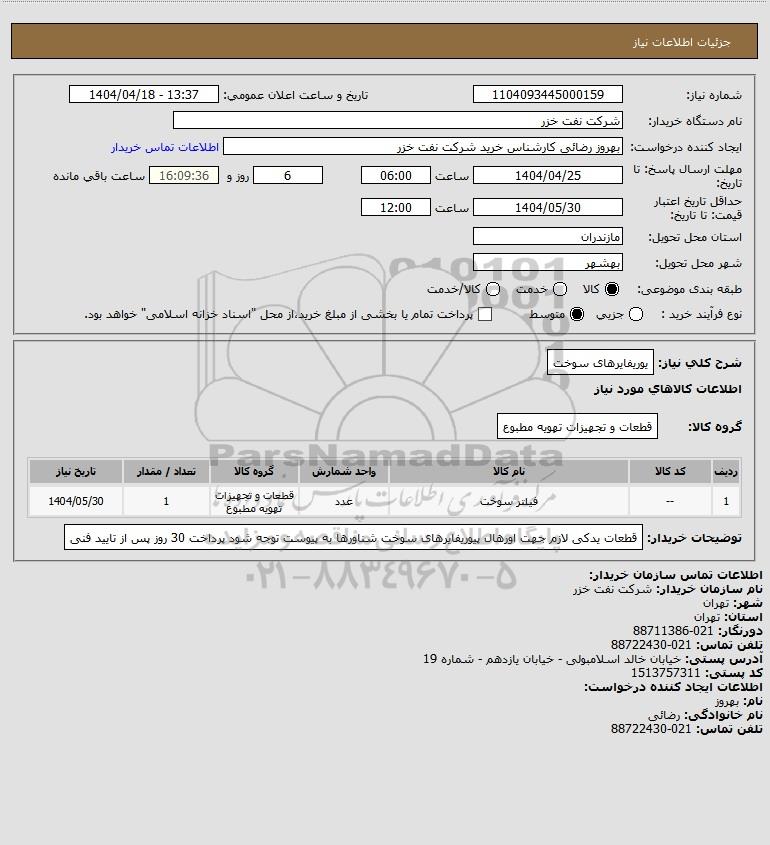Click the quantity cell showing 1
This screenshot has height=845, width=770.
coord(166,501)
